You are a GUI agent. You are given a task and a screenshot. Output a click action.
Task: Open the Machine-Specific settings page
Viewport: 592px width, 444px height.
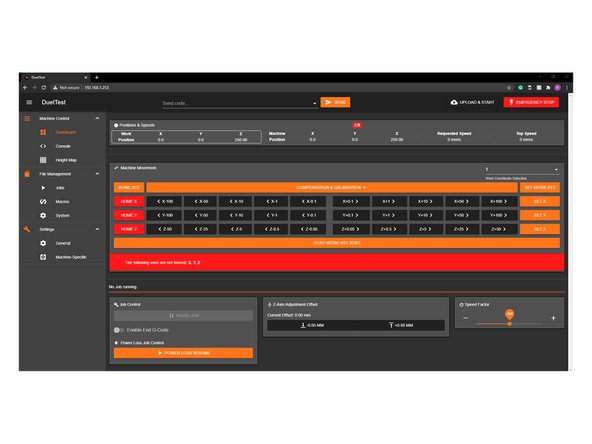tap(71, 257)
